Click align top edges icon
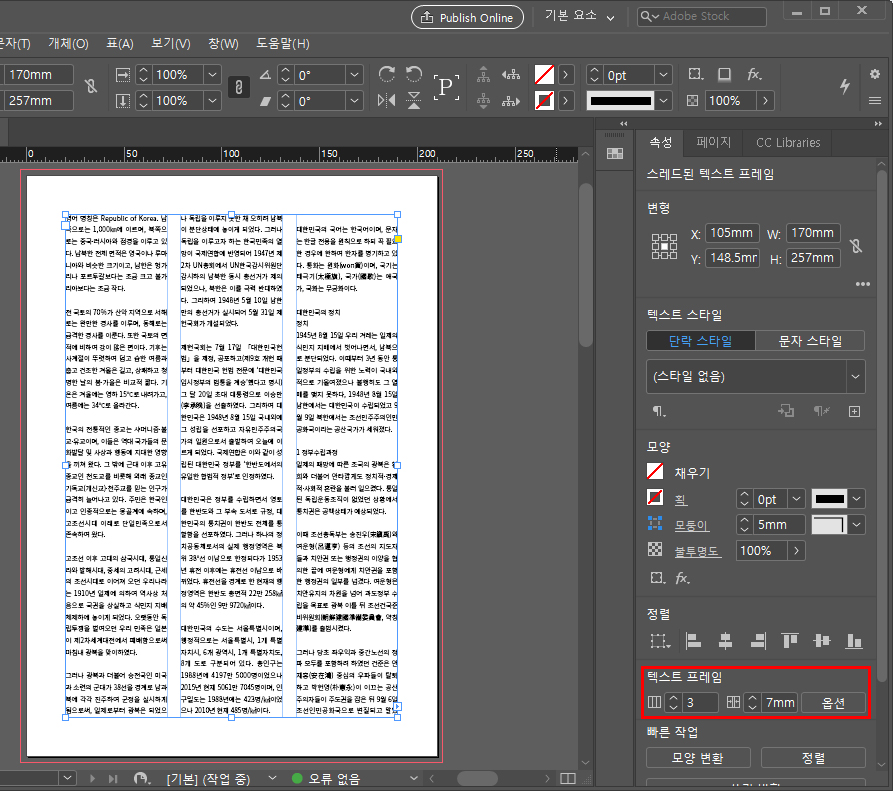This screenshot has height=791, width=893. tap(790, 641)
